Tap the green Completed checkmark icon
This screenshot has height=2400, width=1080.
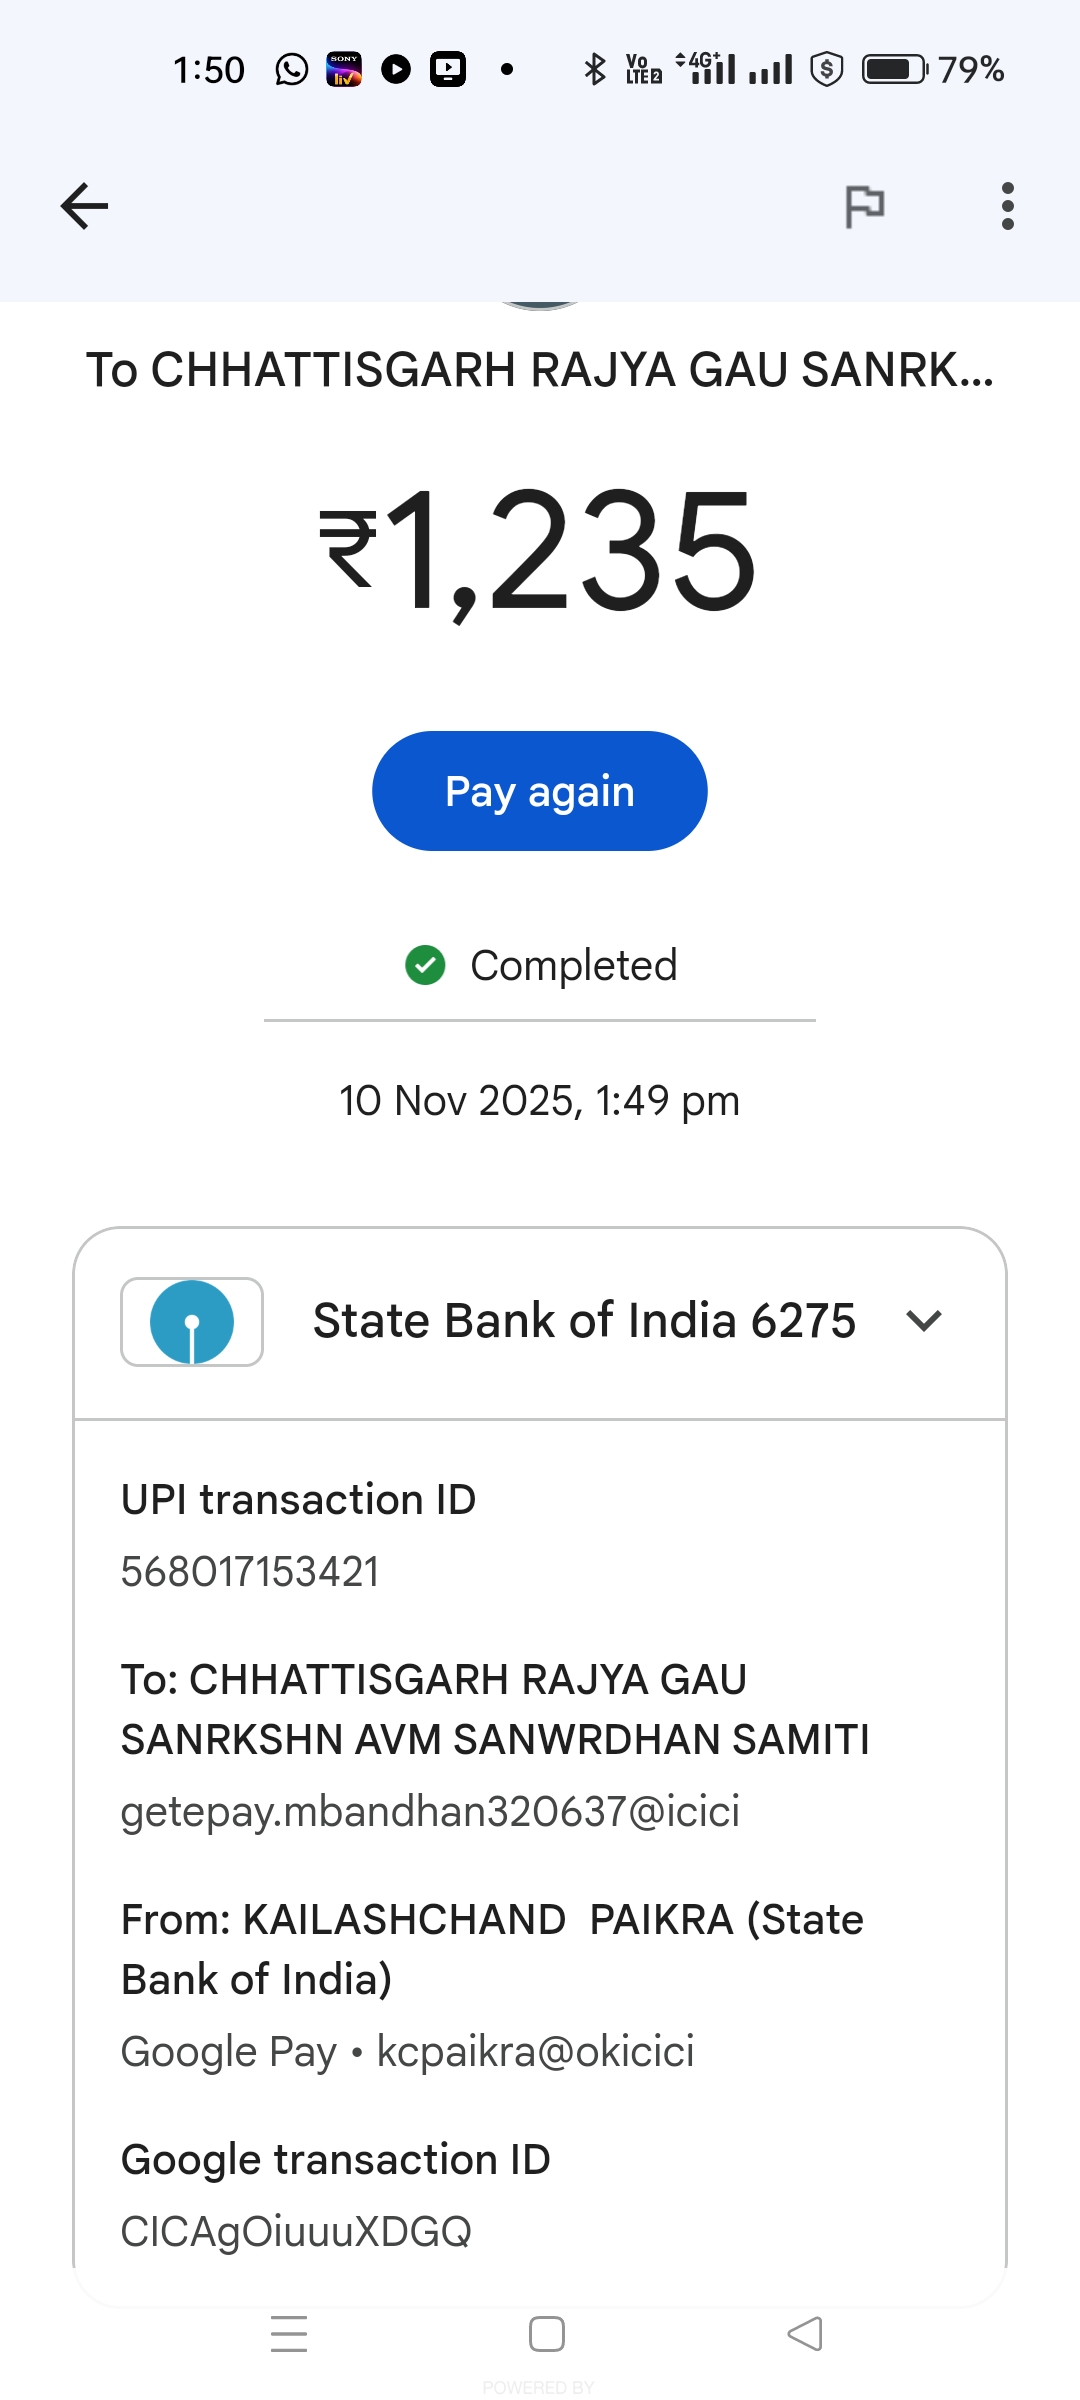pyautogui.click(x=425, y=965)
